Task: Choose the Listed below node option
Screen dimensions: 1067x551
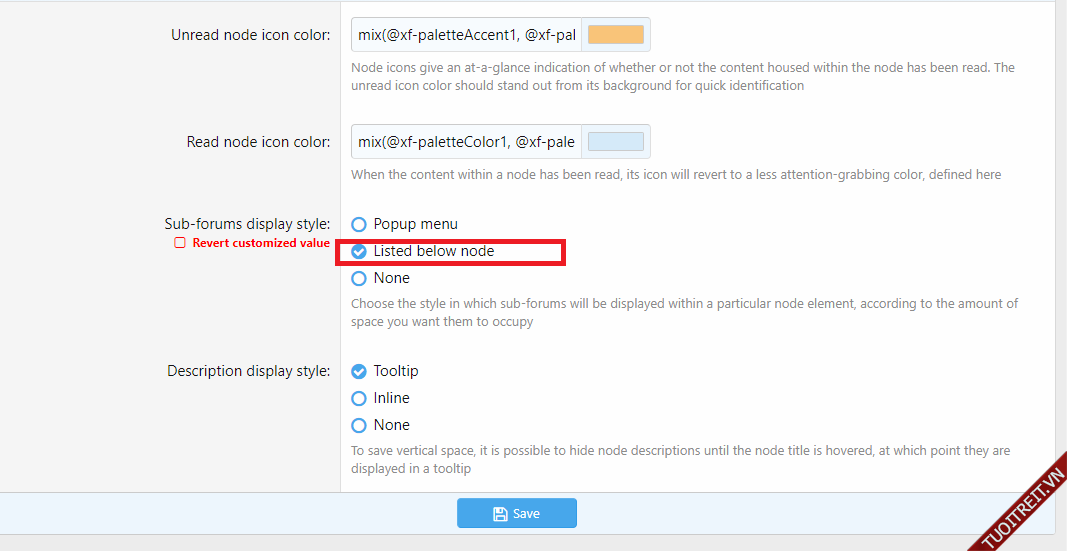Action: 359,252
